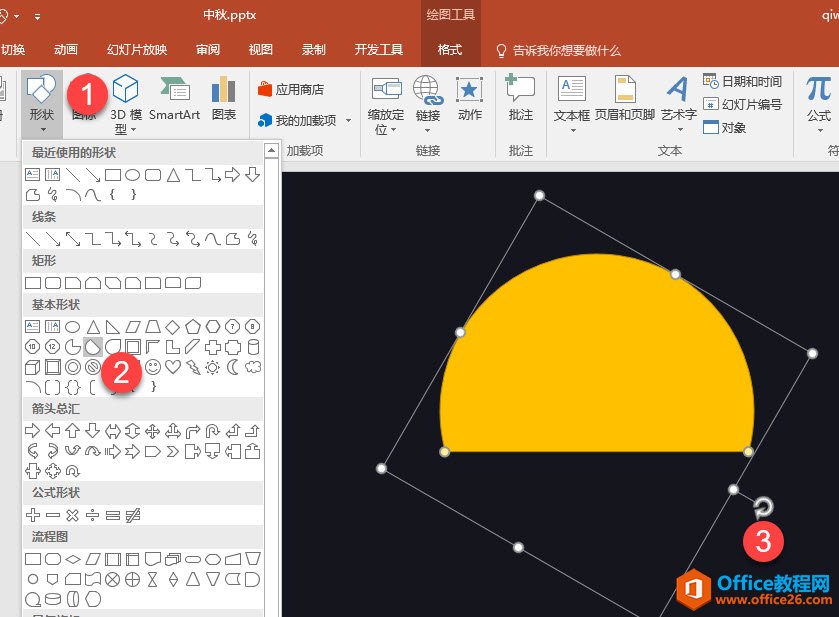The width and height of the screenshot is (839, 617).
Task: Open the 动画 animations tab
Action: (x=66, y=50)
